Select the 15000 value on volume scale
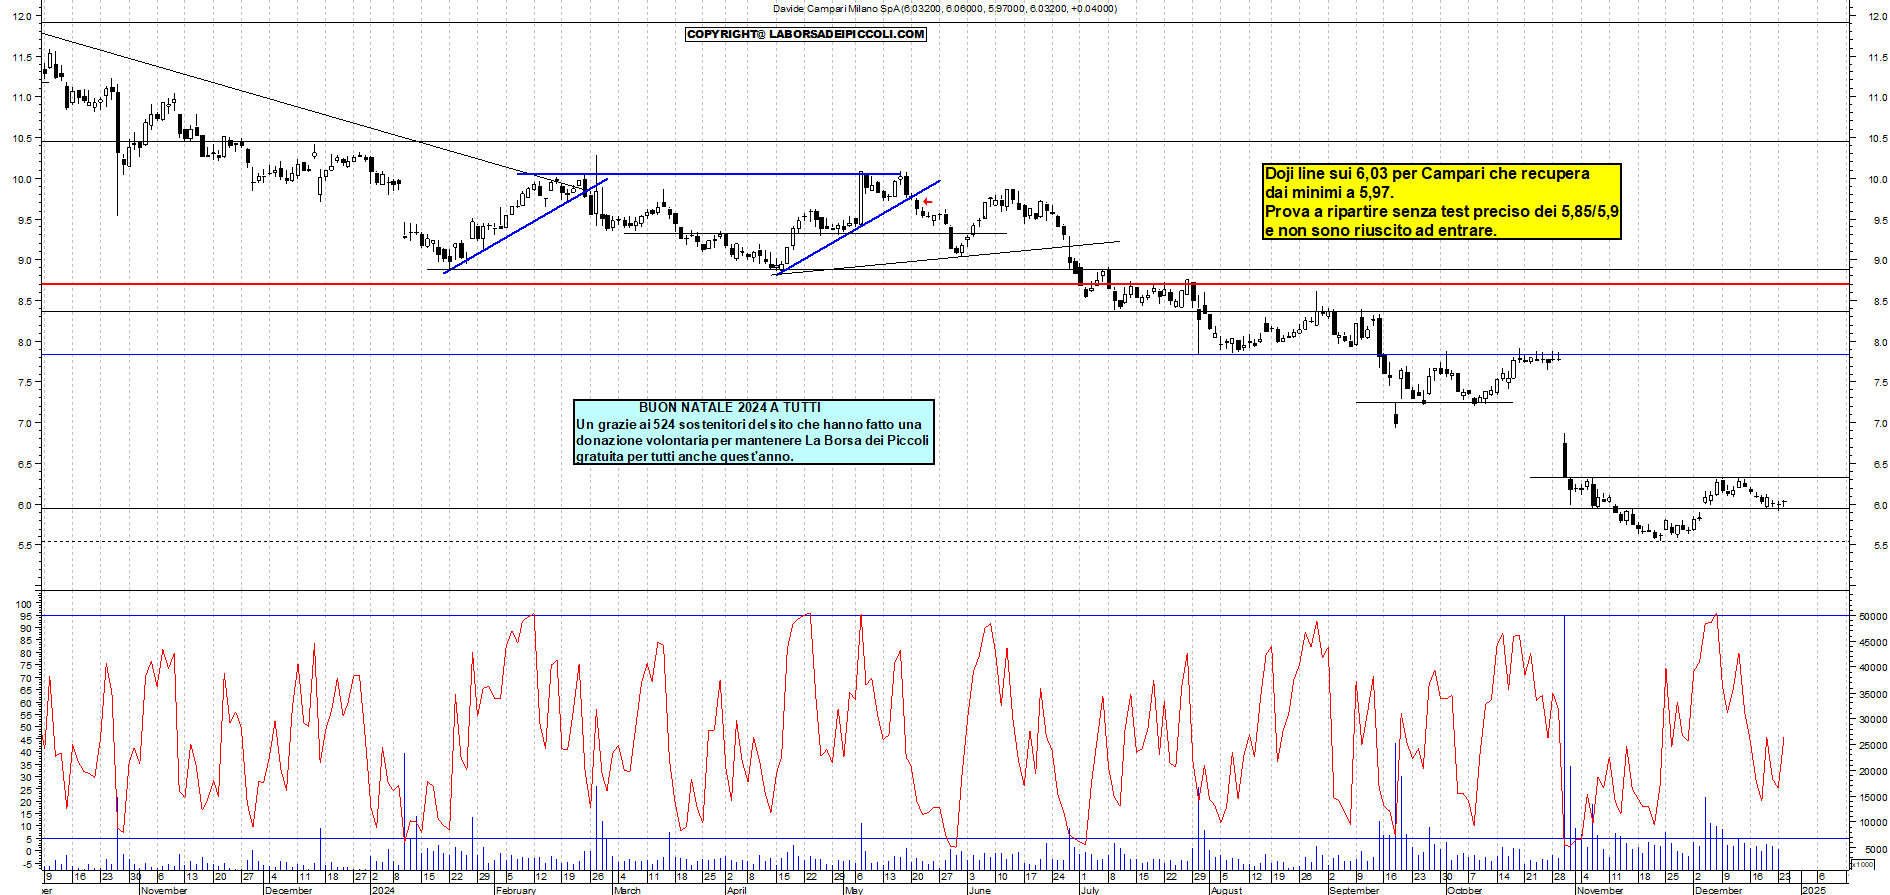This screenshot has height=895, width=1890. tap(1873, 797)
